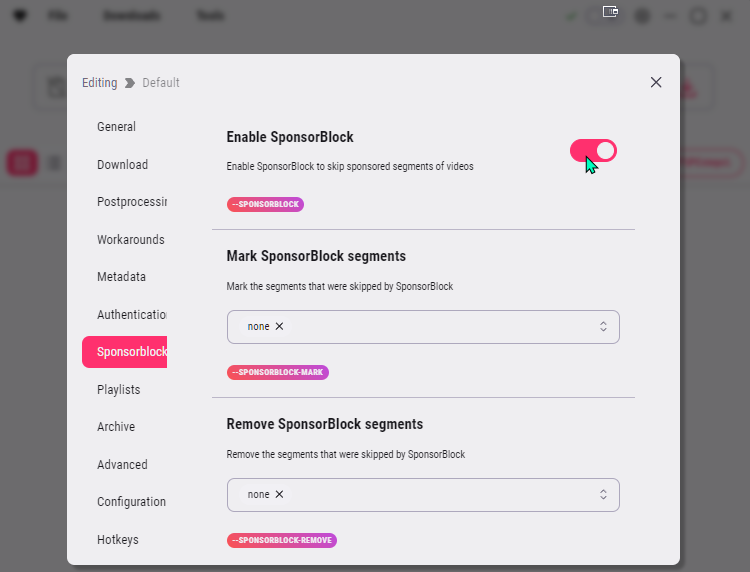Remove the none chip under Remove SponsorBlock segments
This screenshot has width=750, height=572.
point(279,494)
